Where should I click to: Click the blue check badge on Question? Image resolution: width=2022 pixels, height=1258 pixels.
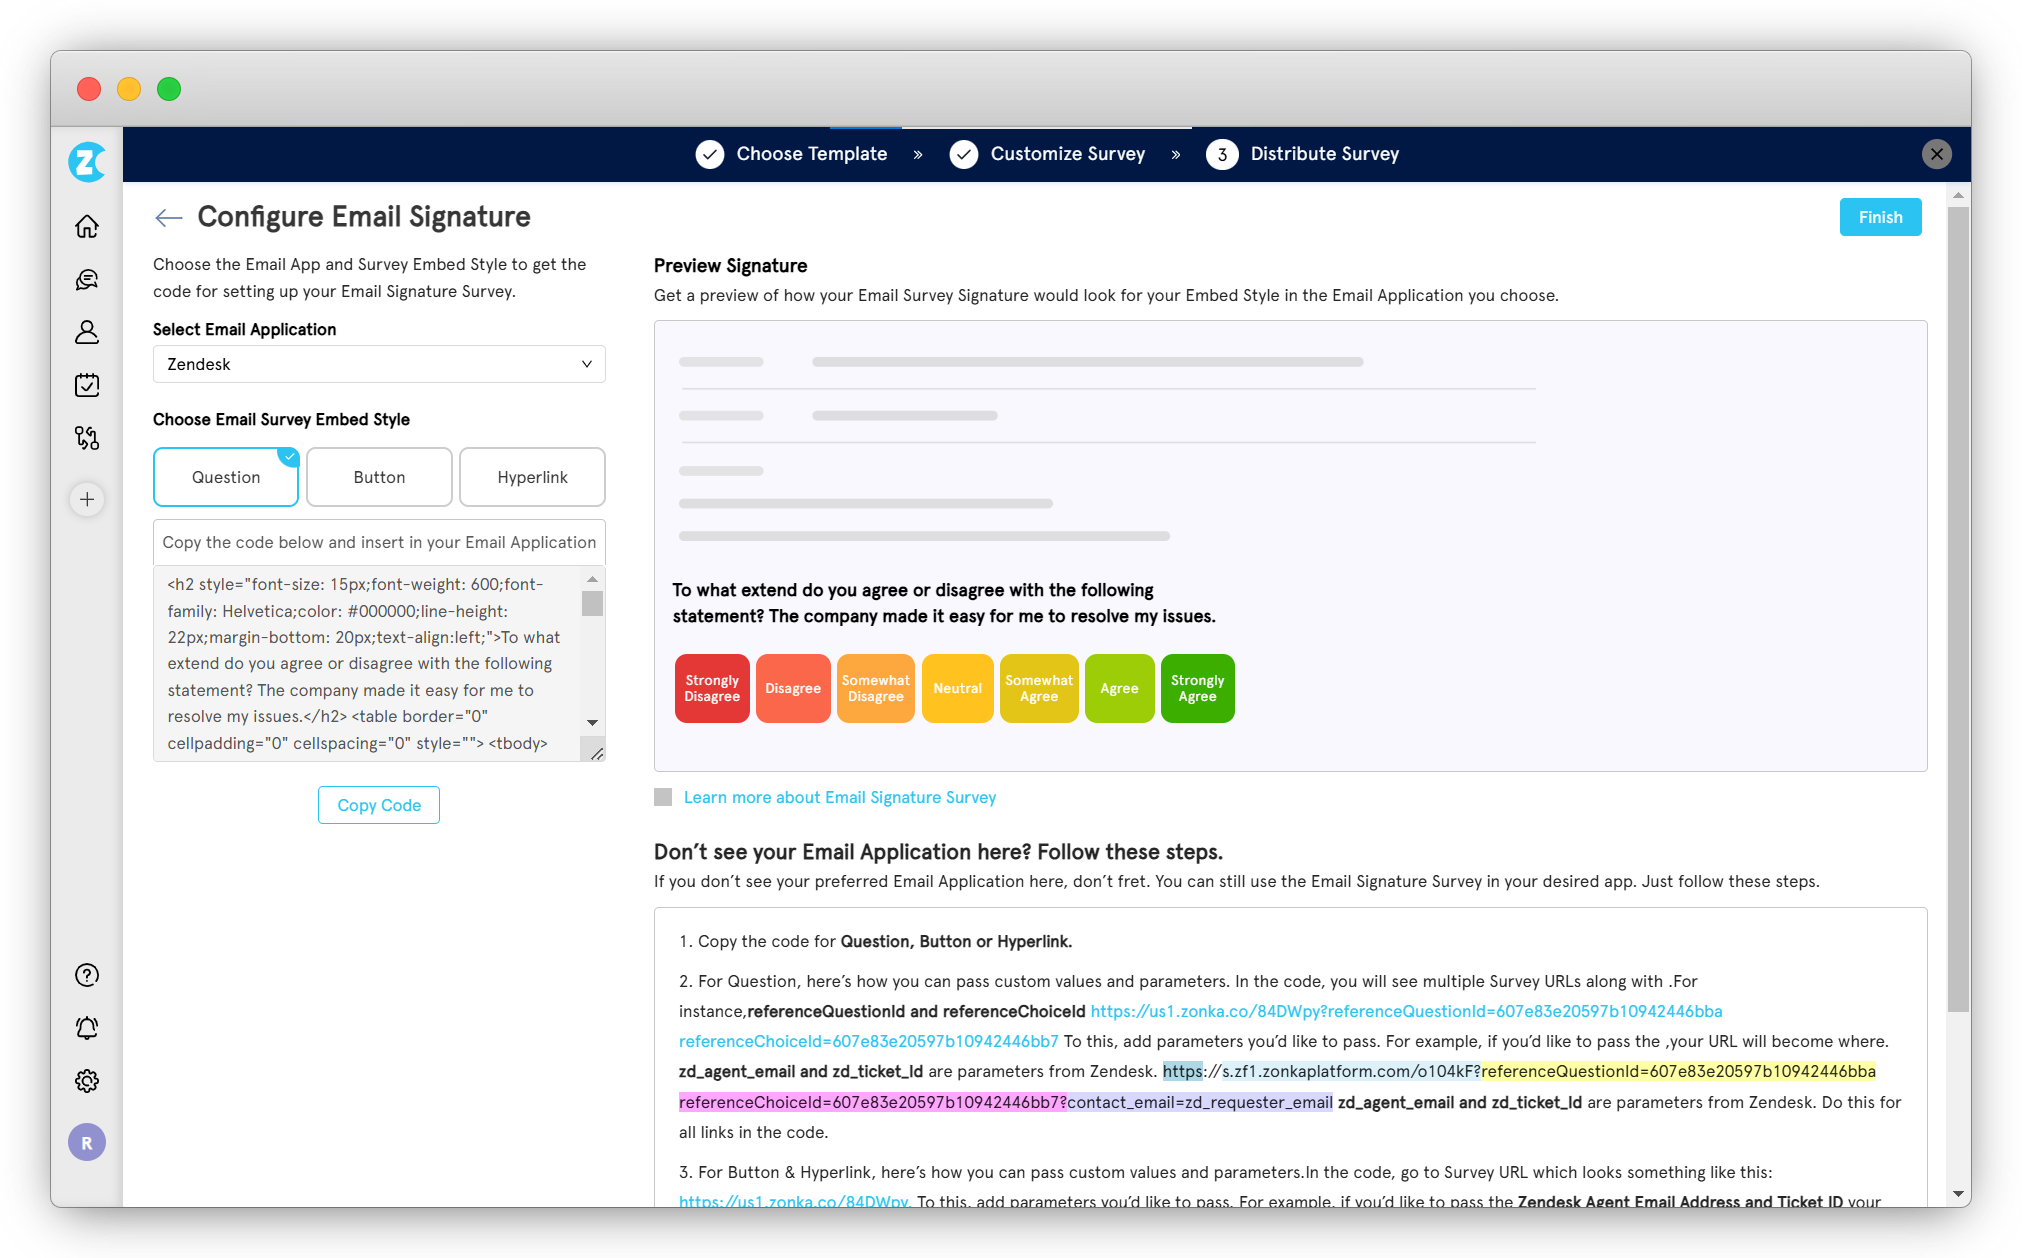coord(289,457)
